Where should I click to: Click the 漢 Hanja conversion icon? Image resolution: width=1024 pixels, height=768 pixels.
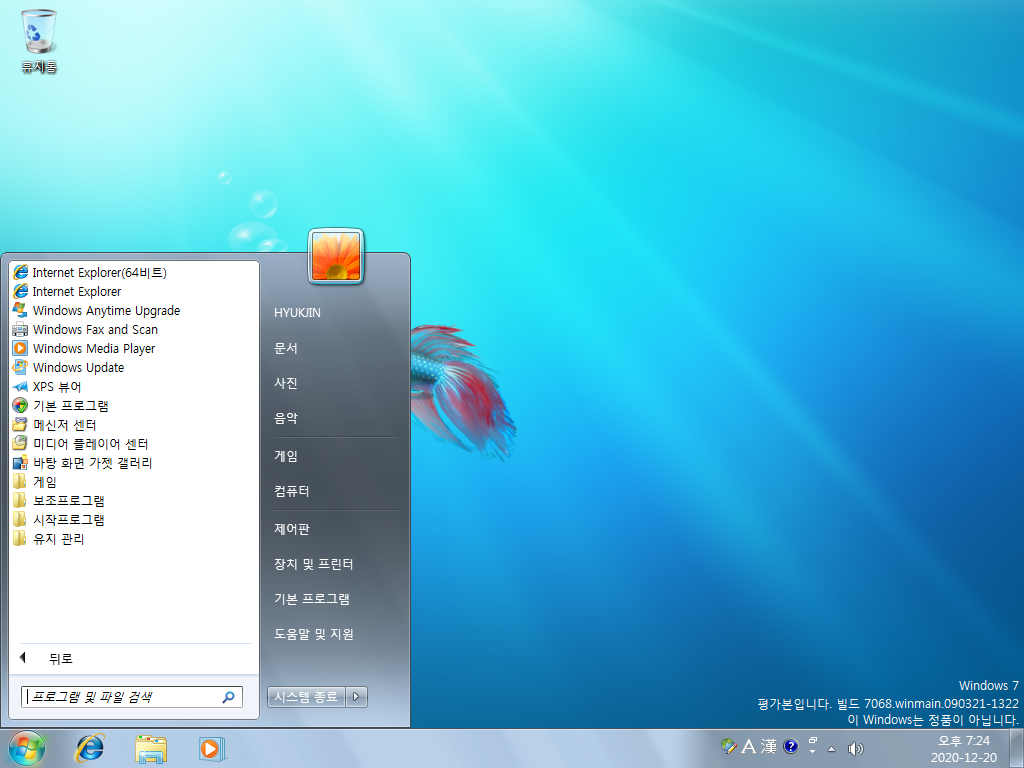click(769, 746)
